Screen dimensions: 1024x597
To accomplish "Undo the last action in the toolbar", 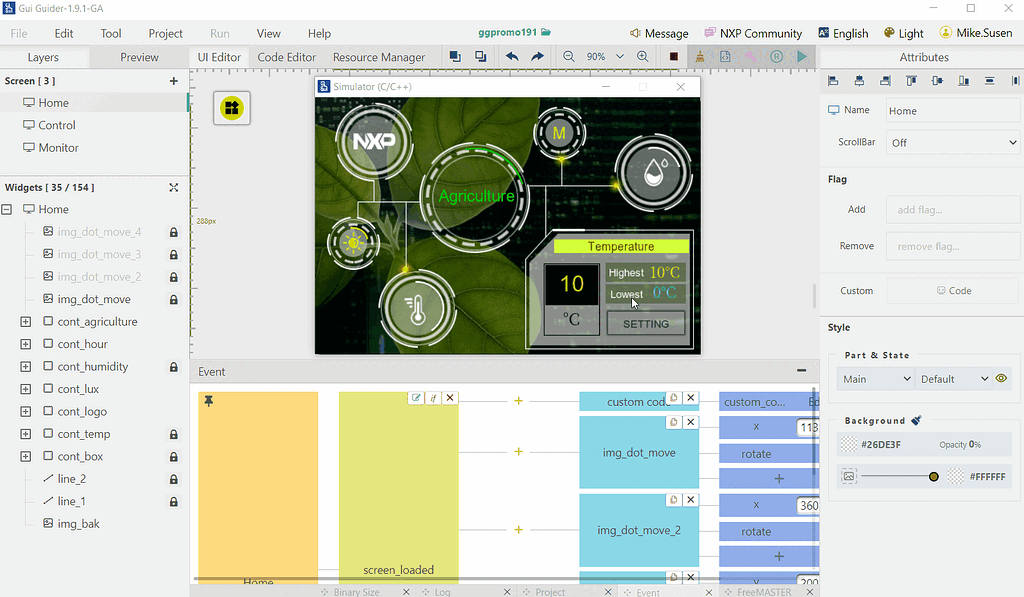I will [511, 57].
